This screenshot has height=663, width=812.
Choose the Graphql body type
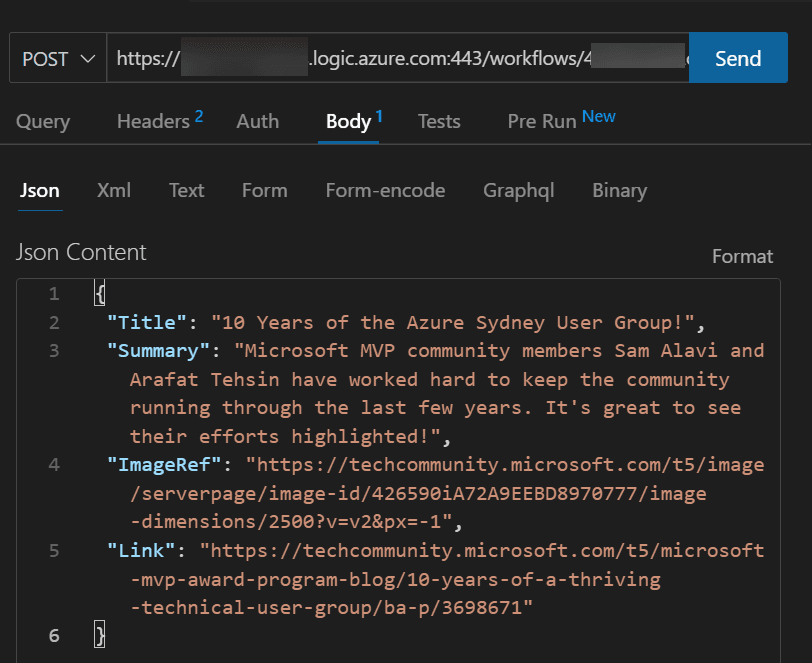(x=518, y=191)
